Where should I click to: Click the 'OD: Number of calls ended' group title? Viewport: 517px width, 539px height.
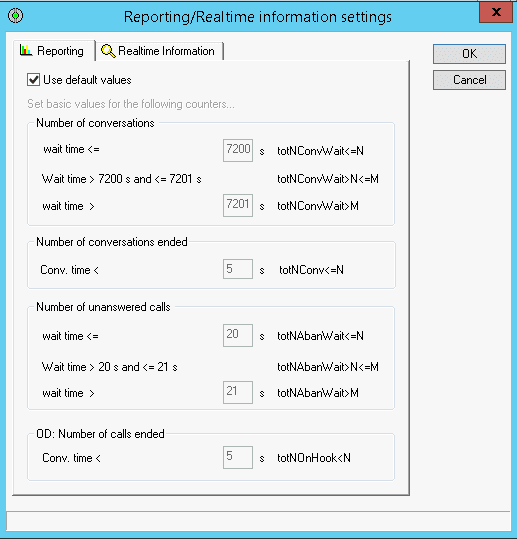click(x=100, y=434)
